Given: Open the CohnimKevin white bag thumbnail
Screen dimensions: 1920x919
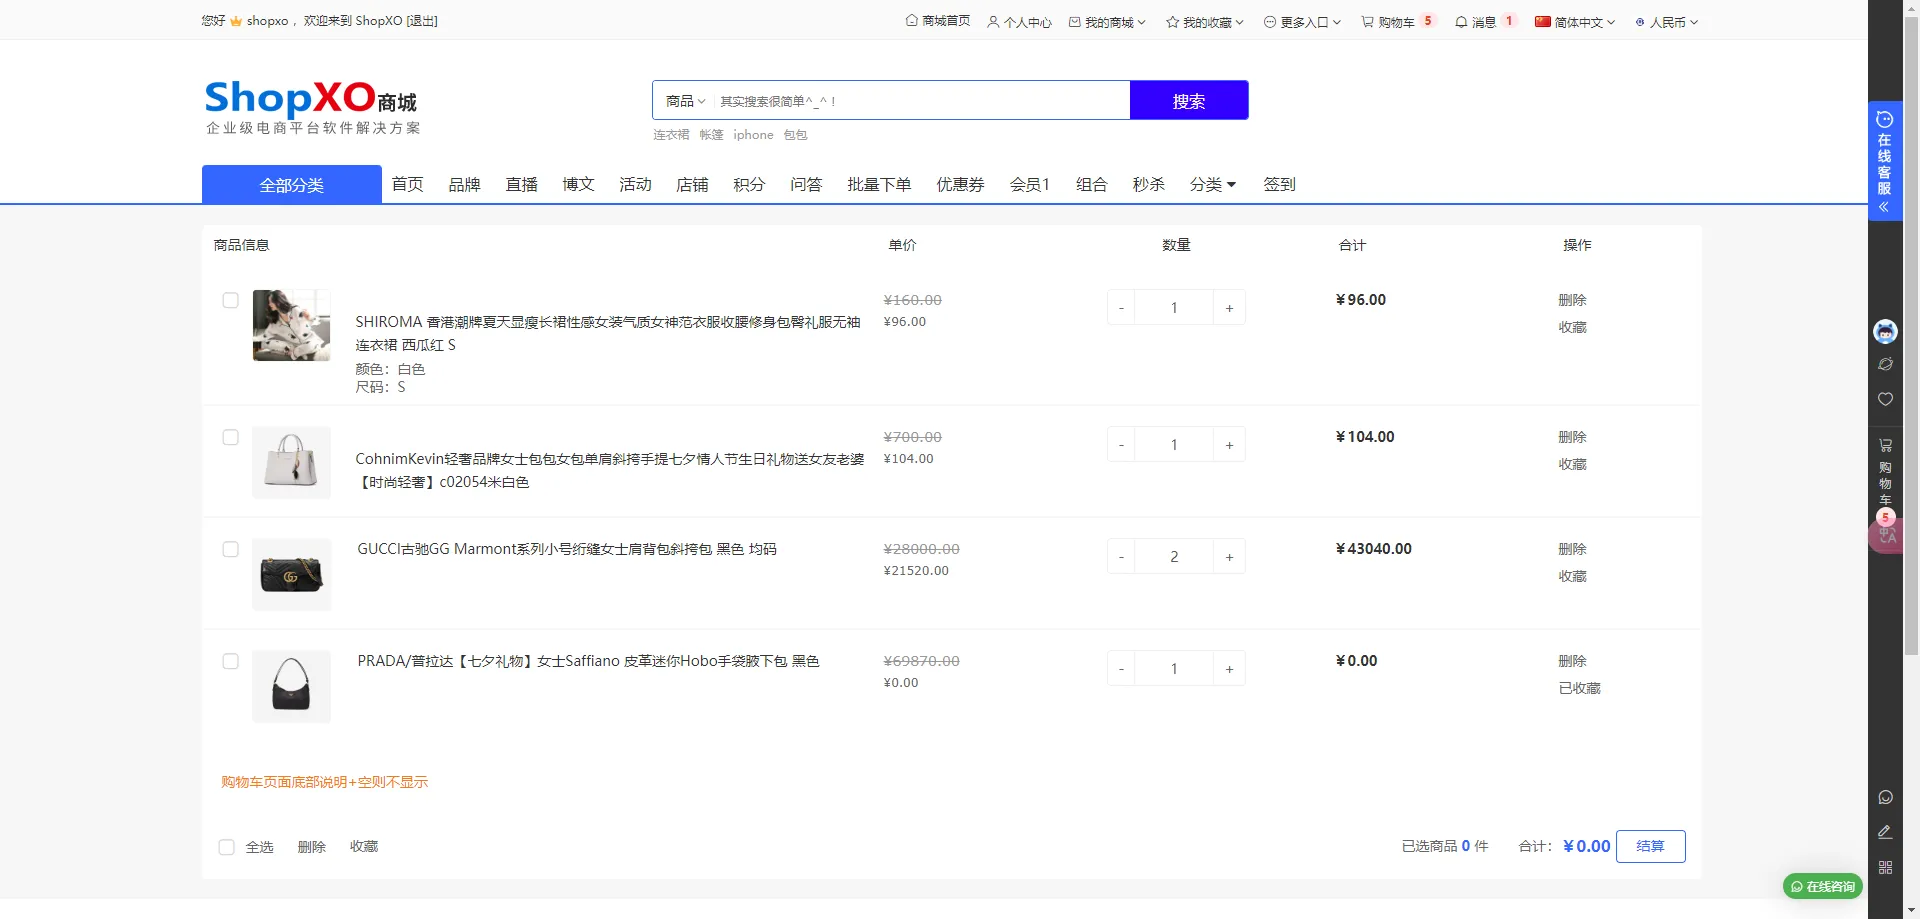Looking at the screenshot, I should point(292,462).
